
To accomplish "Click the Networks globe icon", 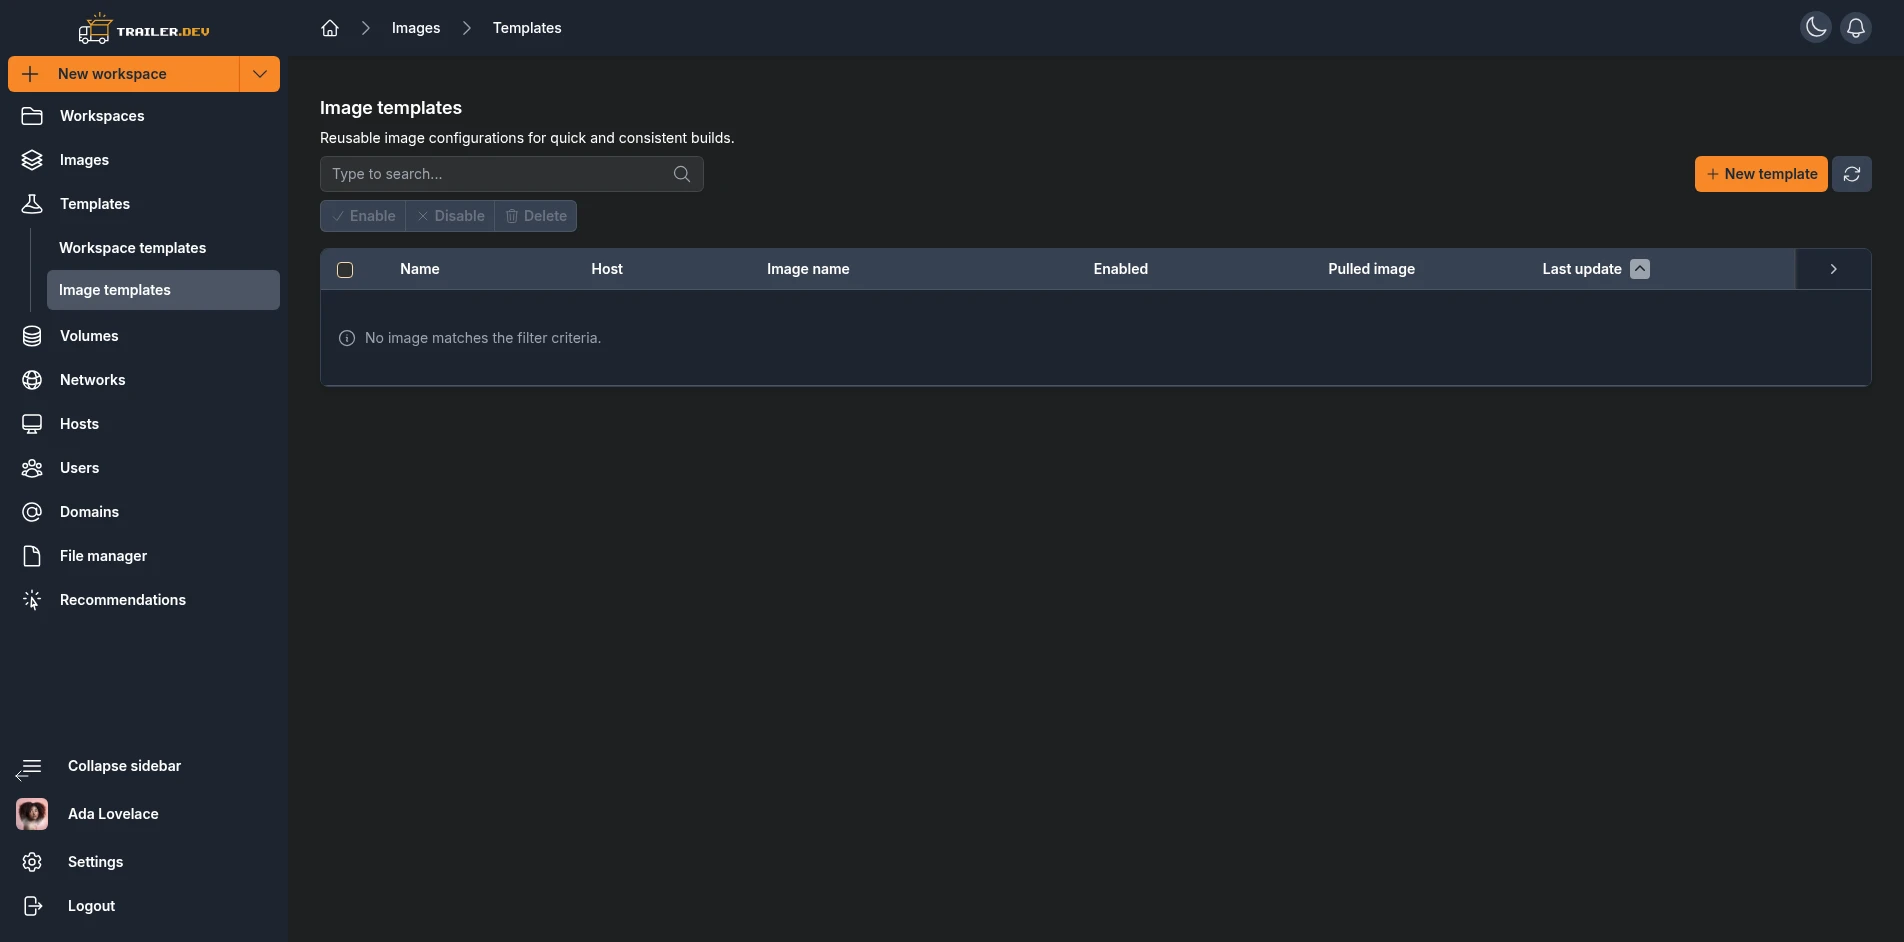I will [x=32, y=380].
